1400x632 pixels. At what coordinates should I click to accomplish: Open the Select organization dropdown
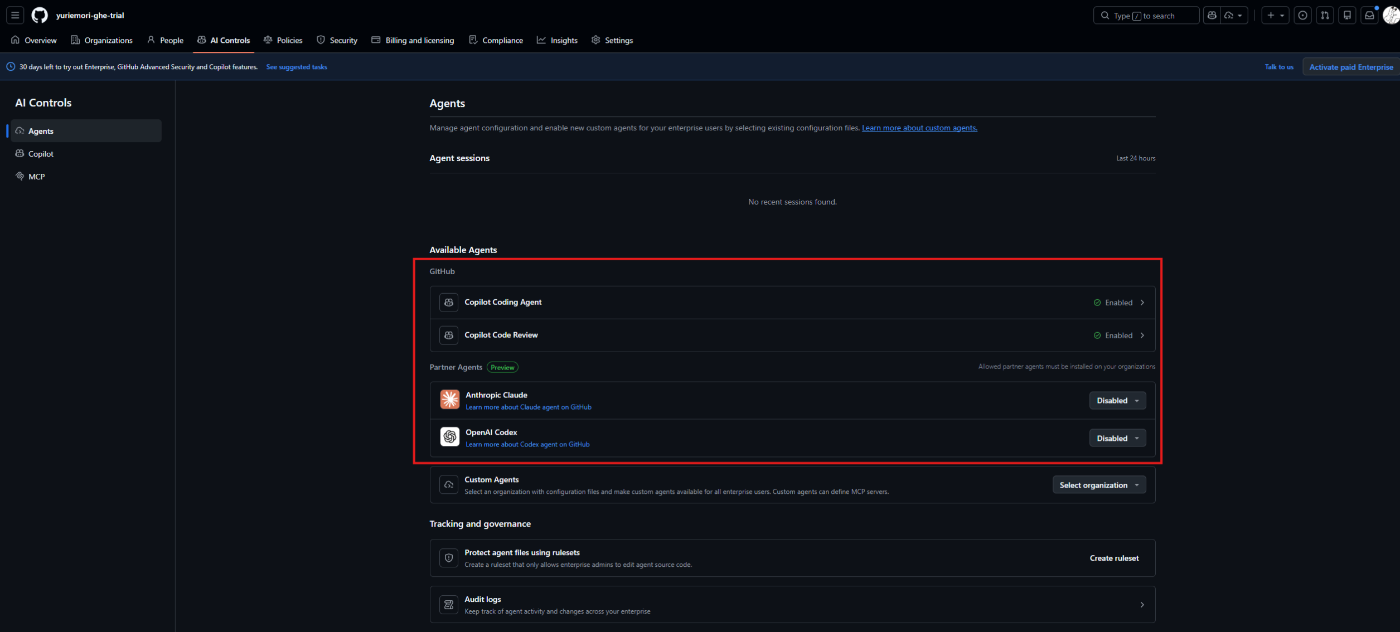[x=1099, y=485]
